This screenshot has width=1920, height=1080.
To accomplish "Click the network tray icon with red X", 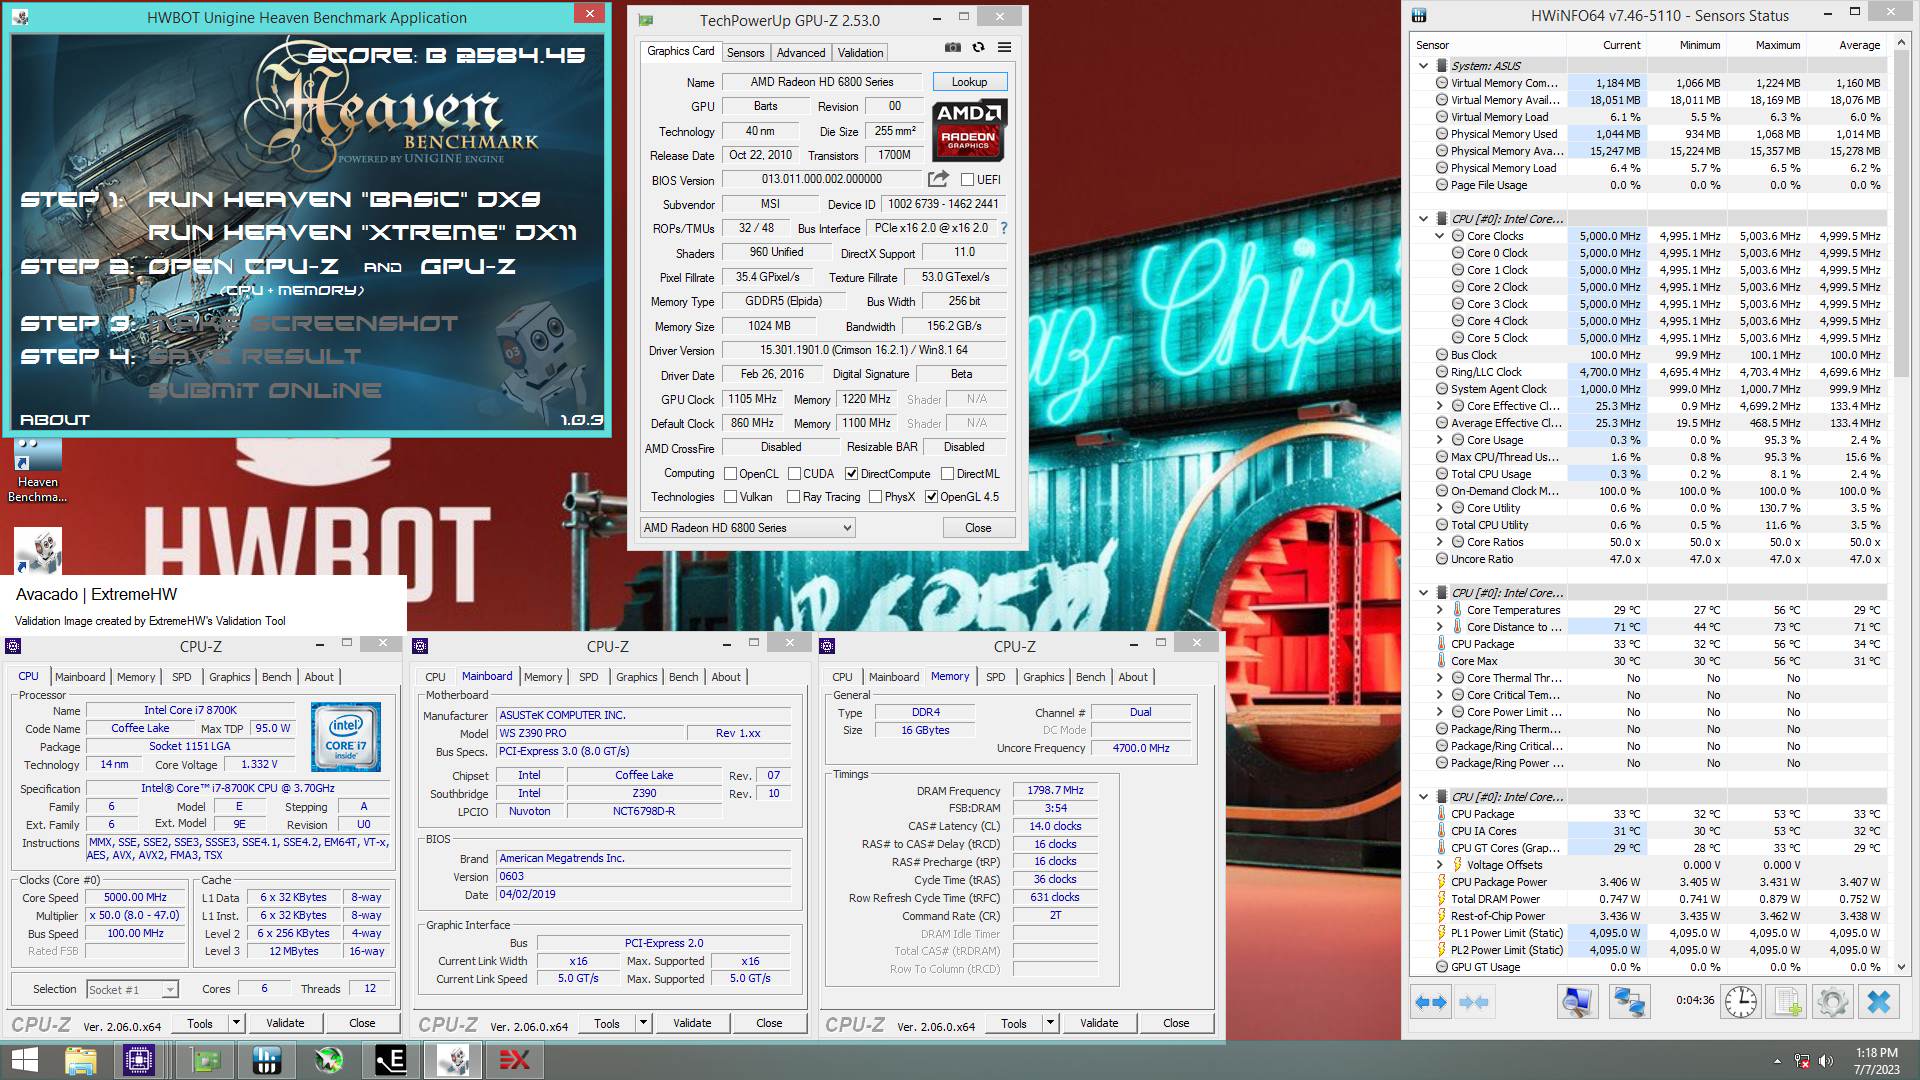I will [1802, 1061].
